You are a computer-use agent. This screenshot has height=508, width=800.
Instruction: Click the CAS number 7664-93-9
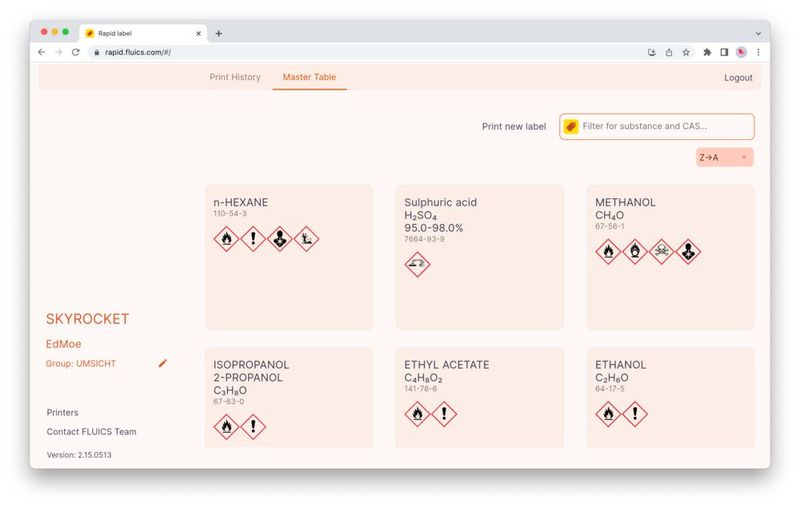click(x=424, y=239)
